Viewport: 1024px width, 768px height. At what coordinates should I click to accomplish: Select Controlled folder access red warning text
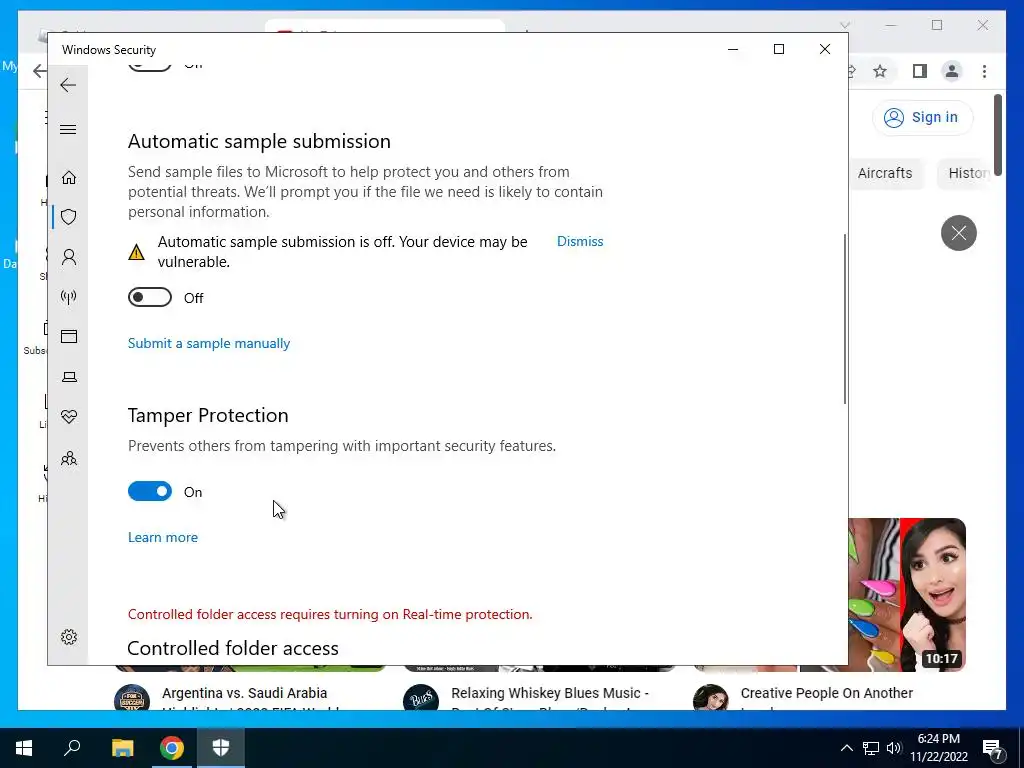click(x=330, y=615)
